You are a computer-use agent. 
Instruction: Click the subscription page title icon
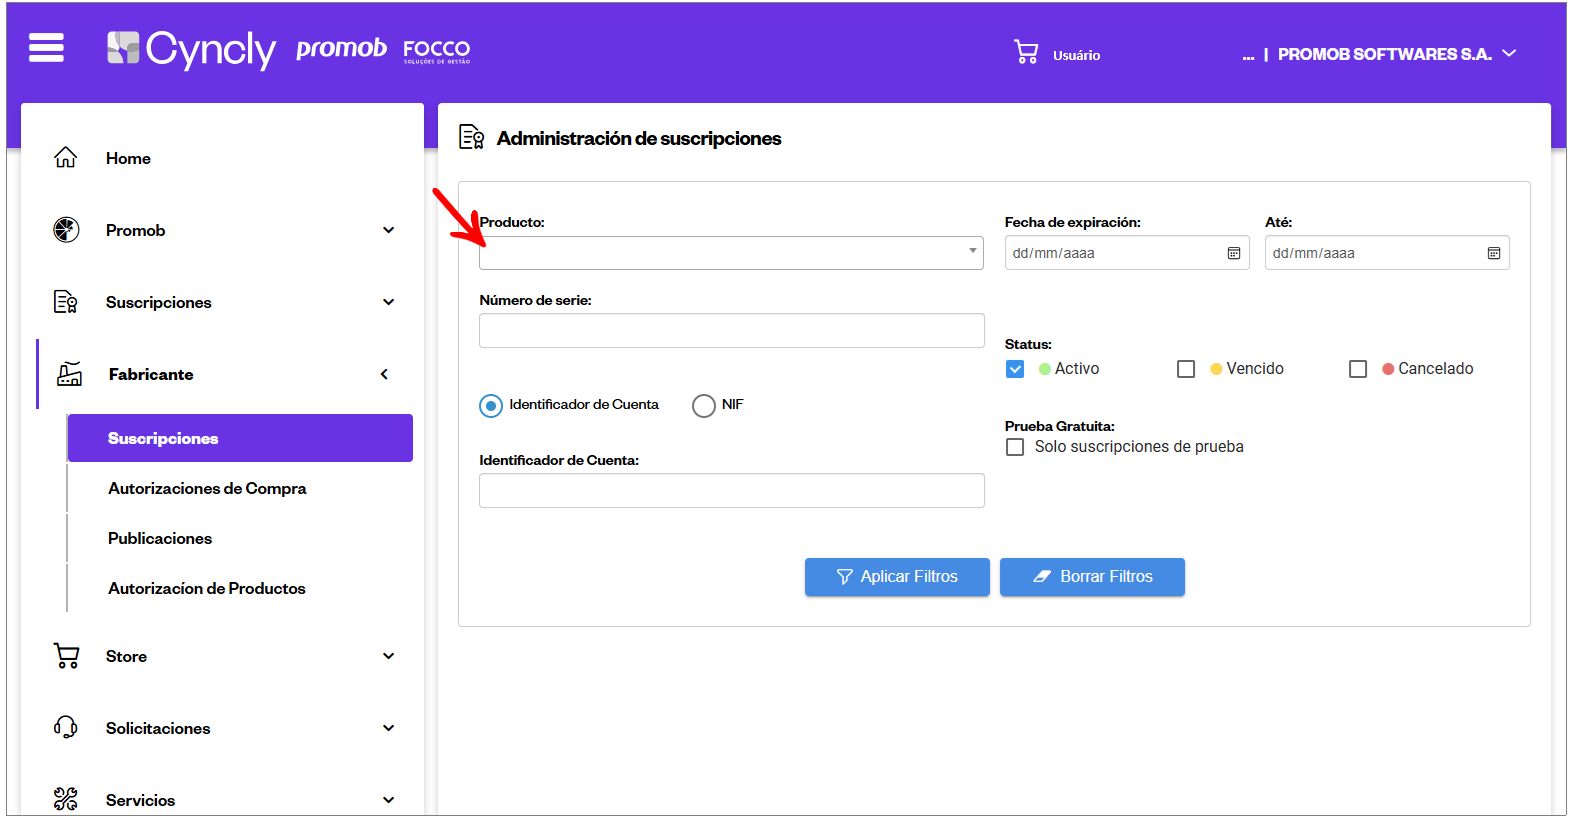click(472, 137)
